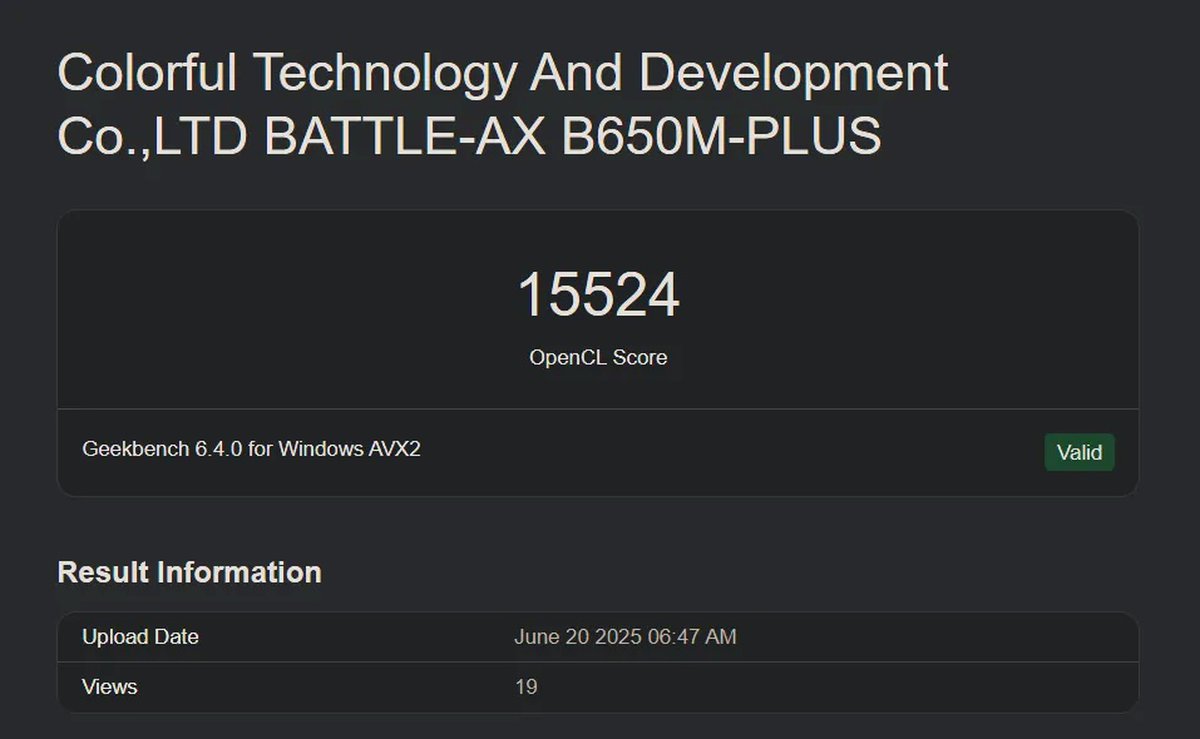The image size is (1200, 739).
Task: Click the Views row label
Action: (110, 687)
